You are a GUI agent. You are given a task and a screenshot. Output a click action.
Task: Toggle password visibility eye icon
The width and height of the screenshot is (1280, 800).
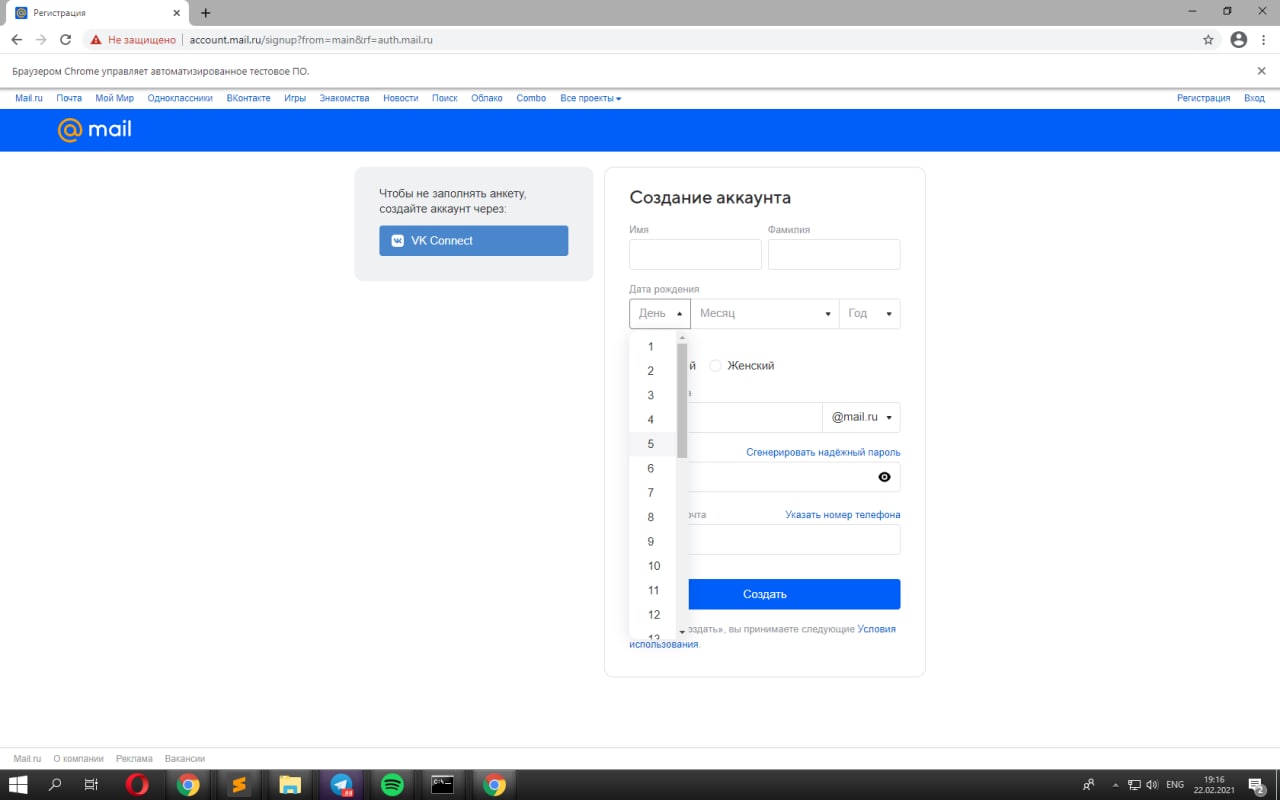coord(884,477)
